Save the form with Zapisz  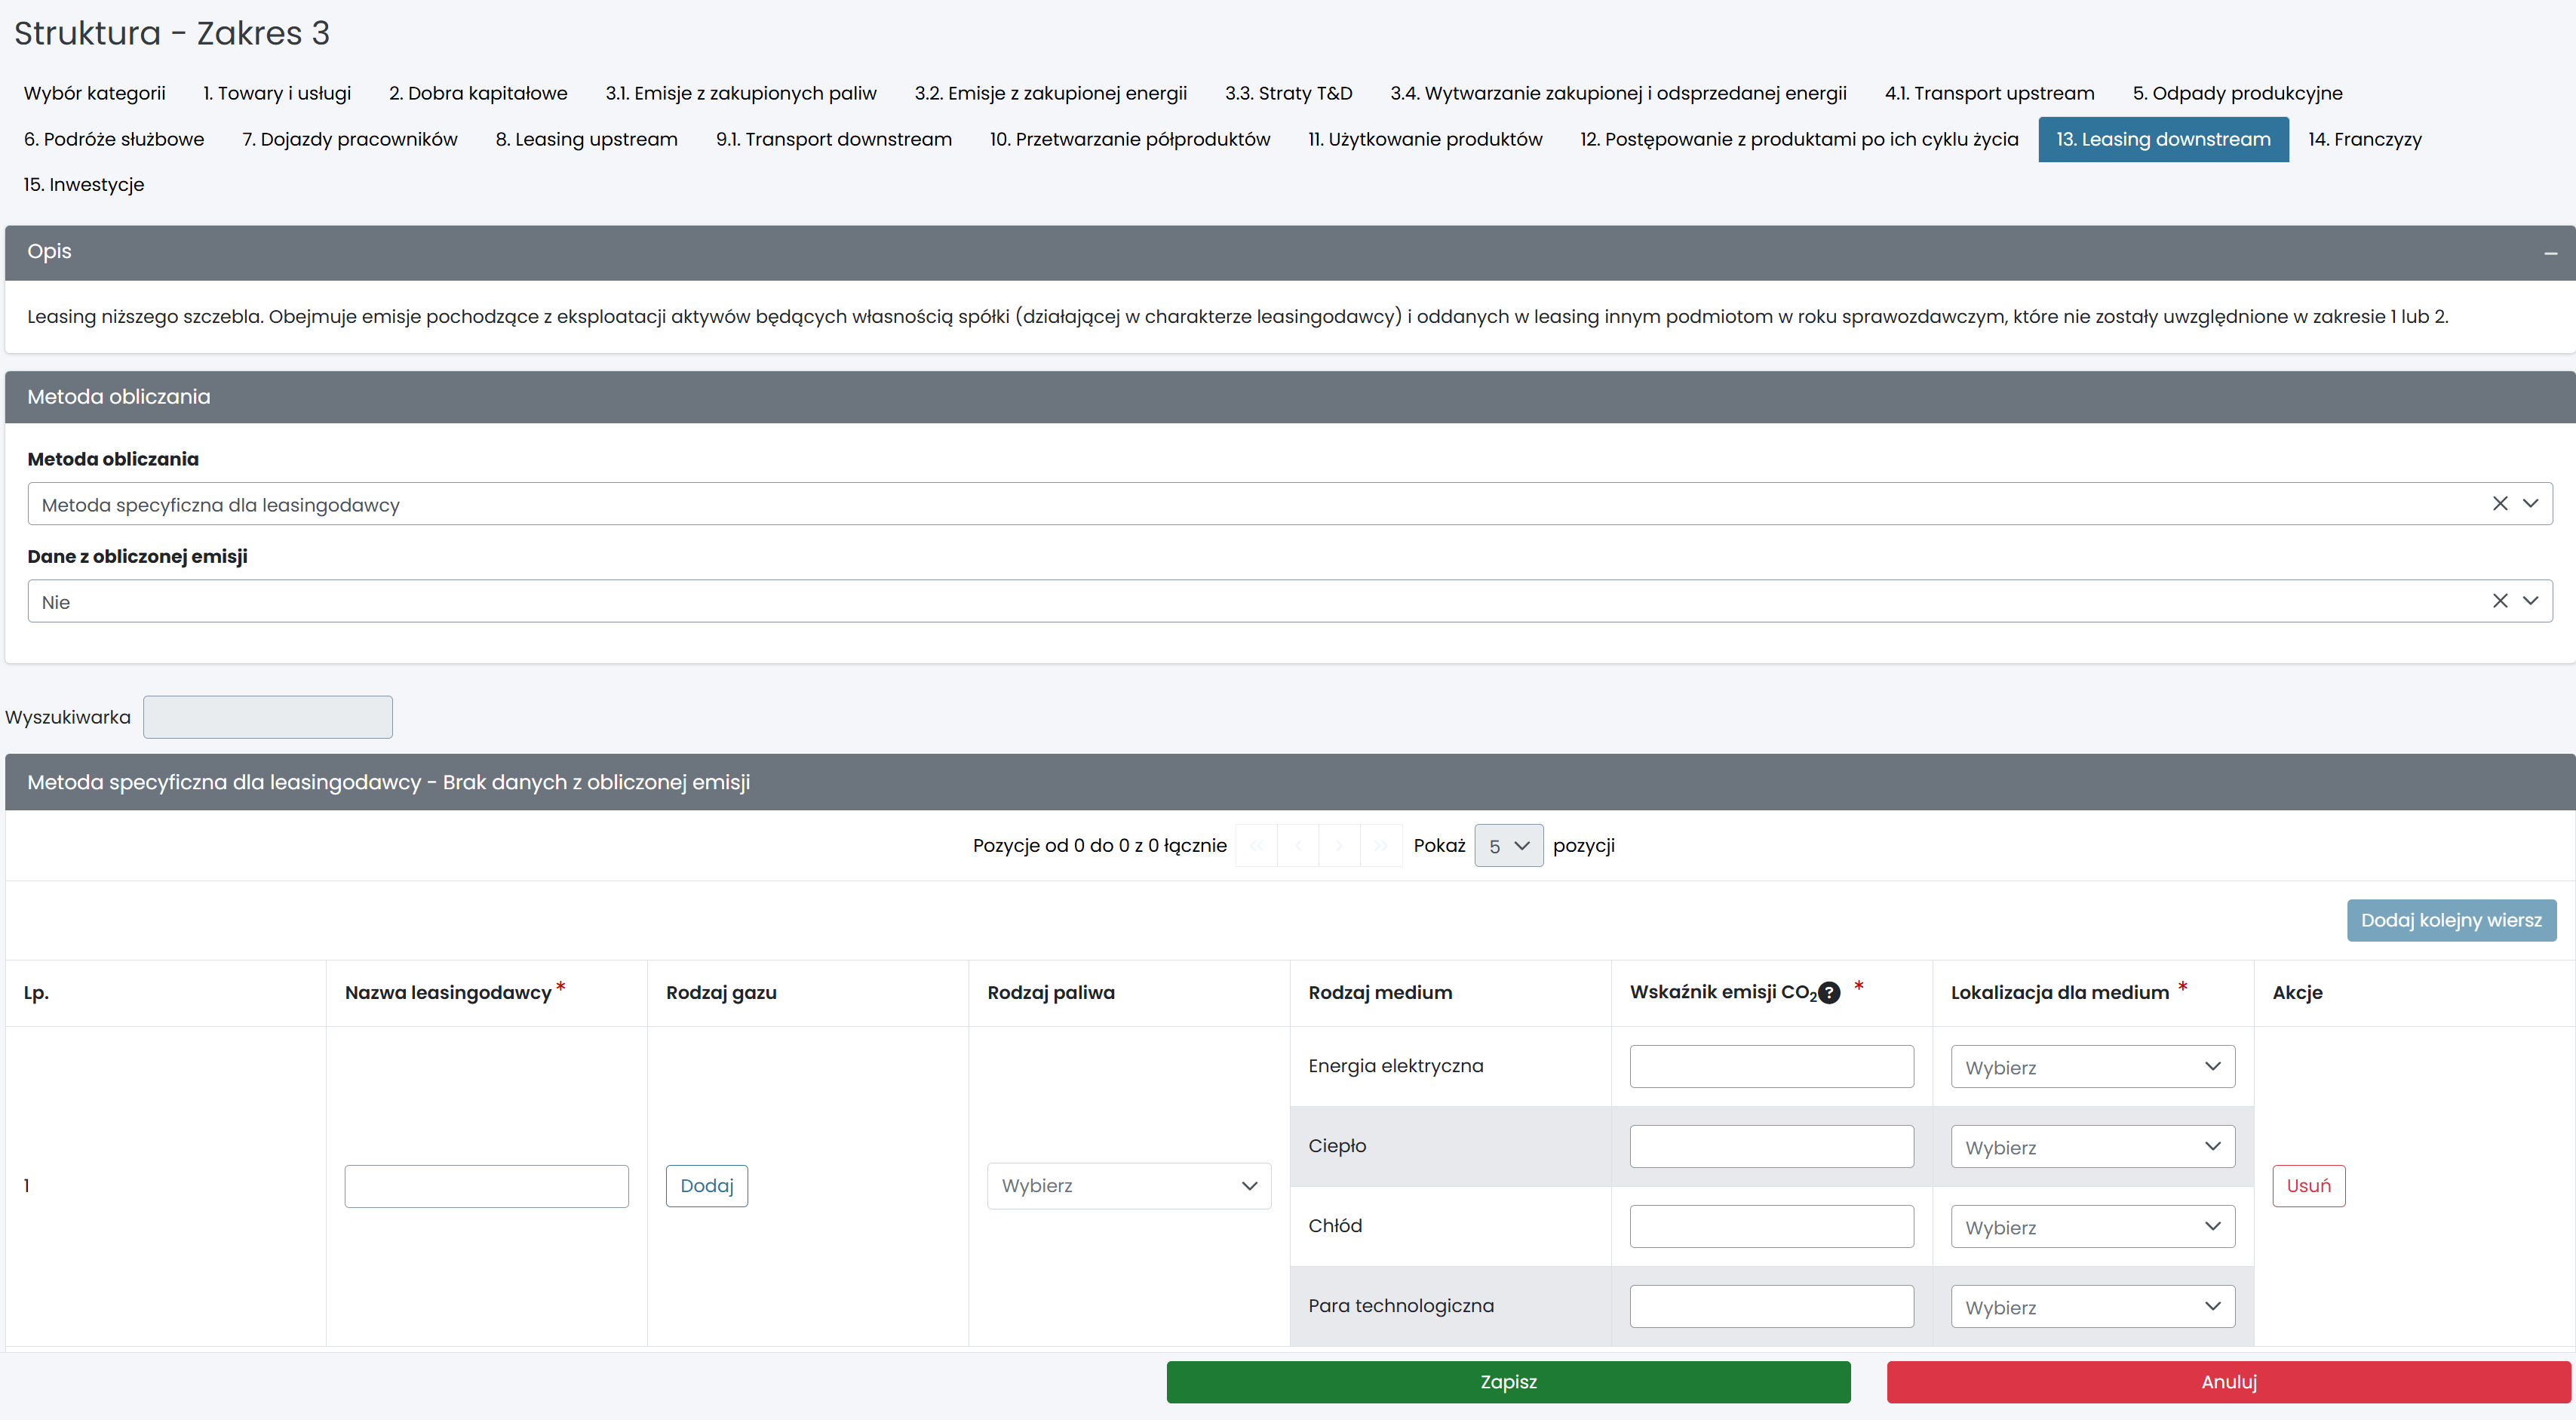(x=1508, y=1382)
